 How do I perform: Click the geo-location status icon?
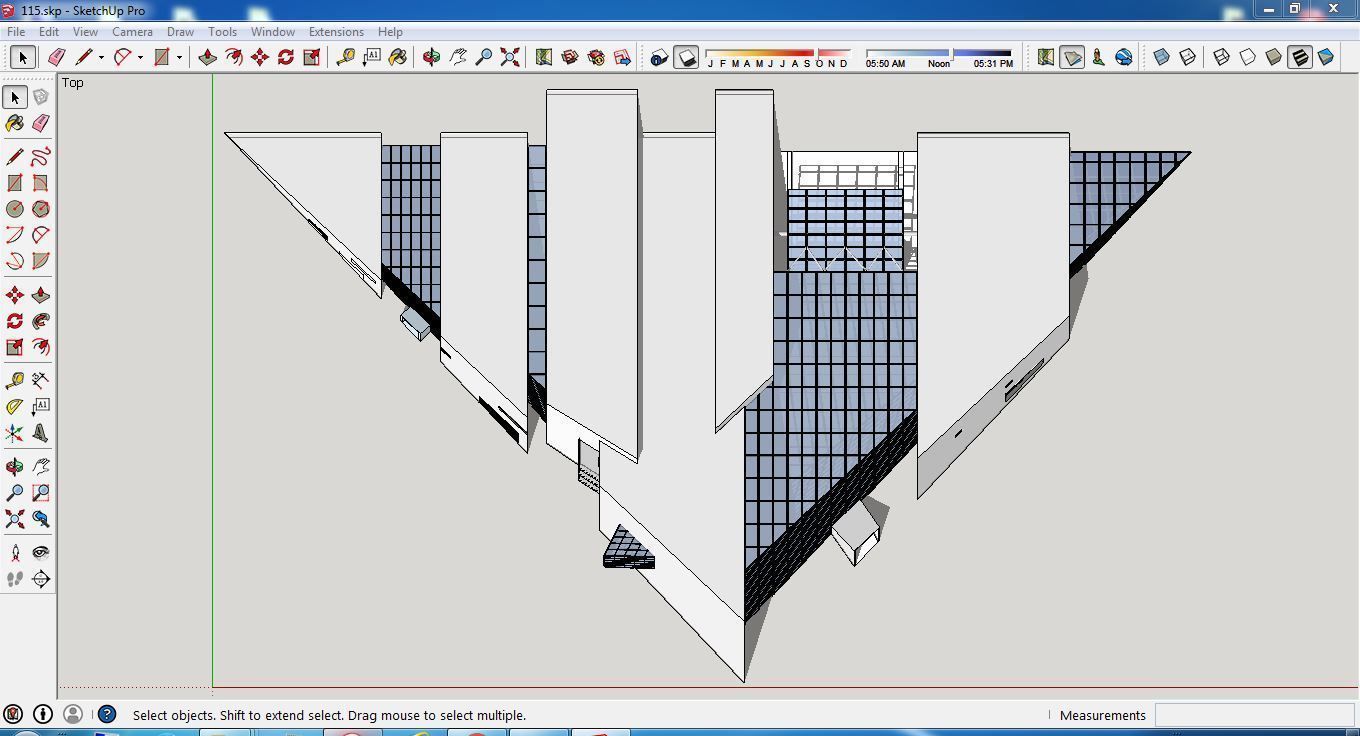click(x=13, y=715)
